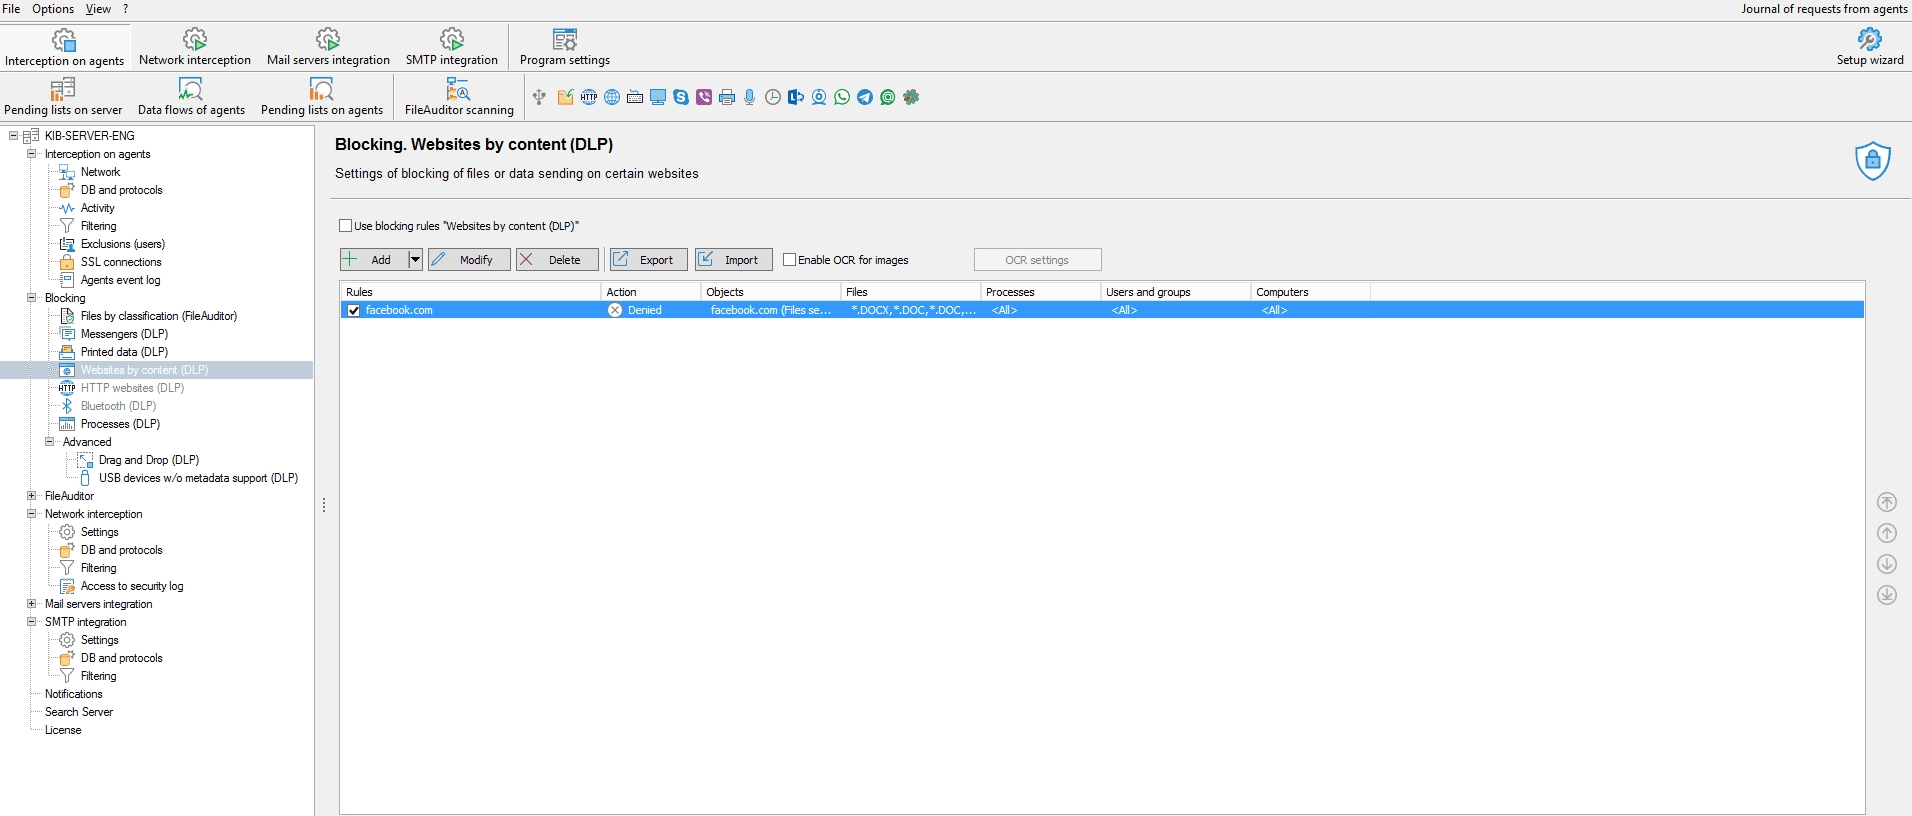Open Journal of requests from agents

click(1824, 9)
